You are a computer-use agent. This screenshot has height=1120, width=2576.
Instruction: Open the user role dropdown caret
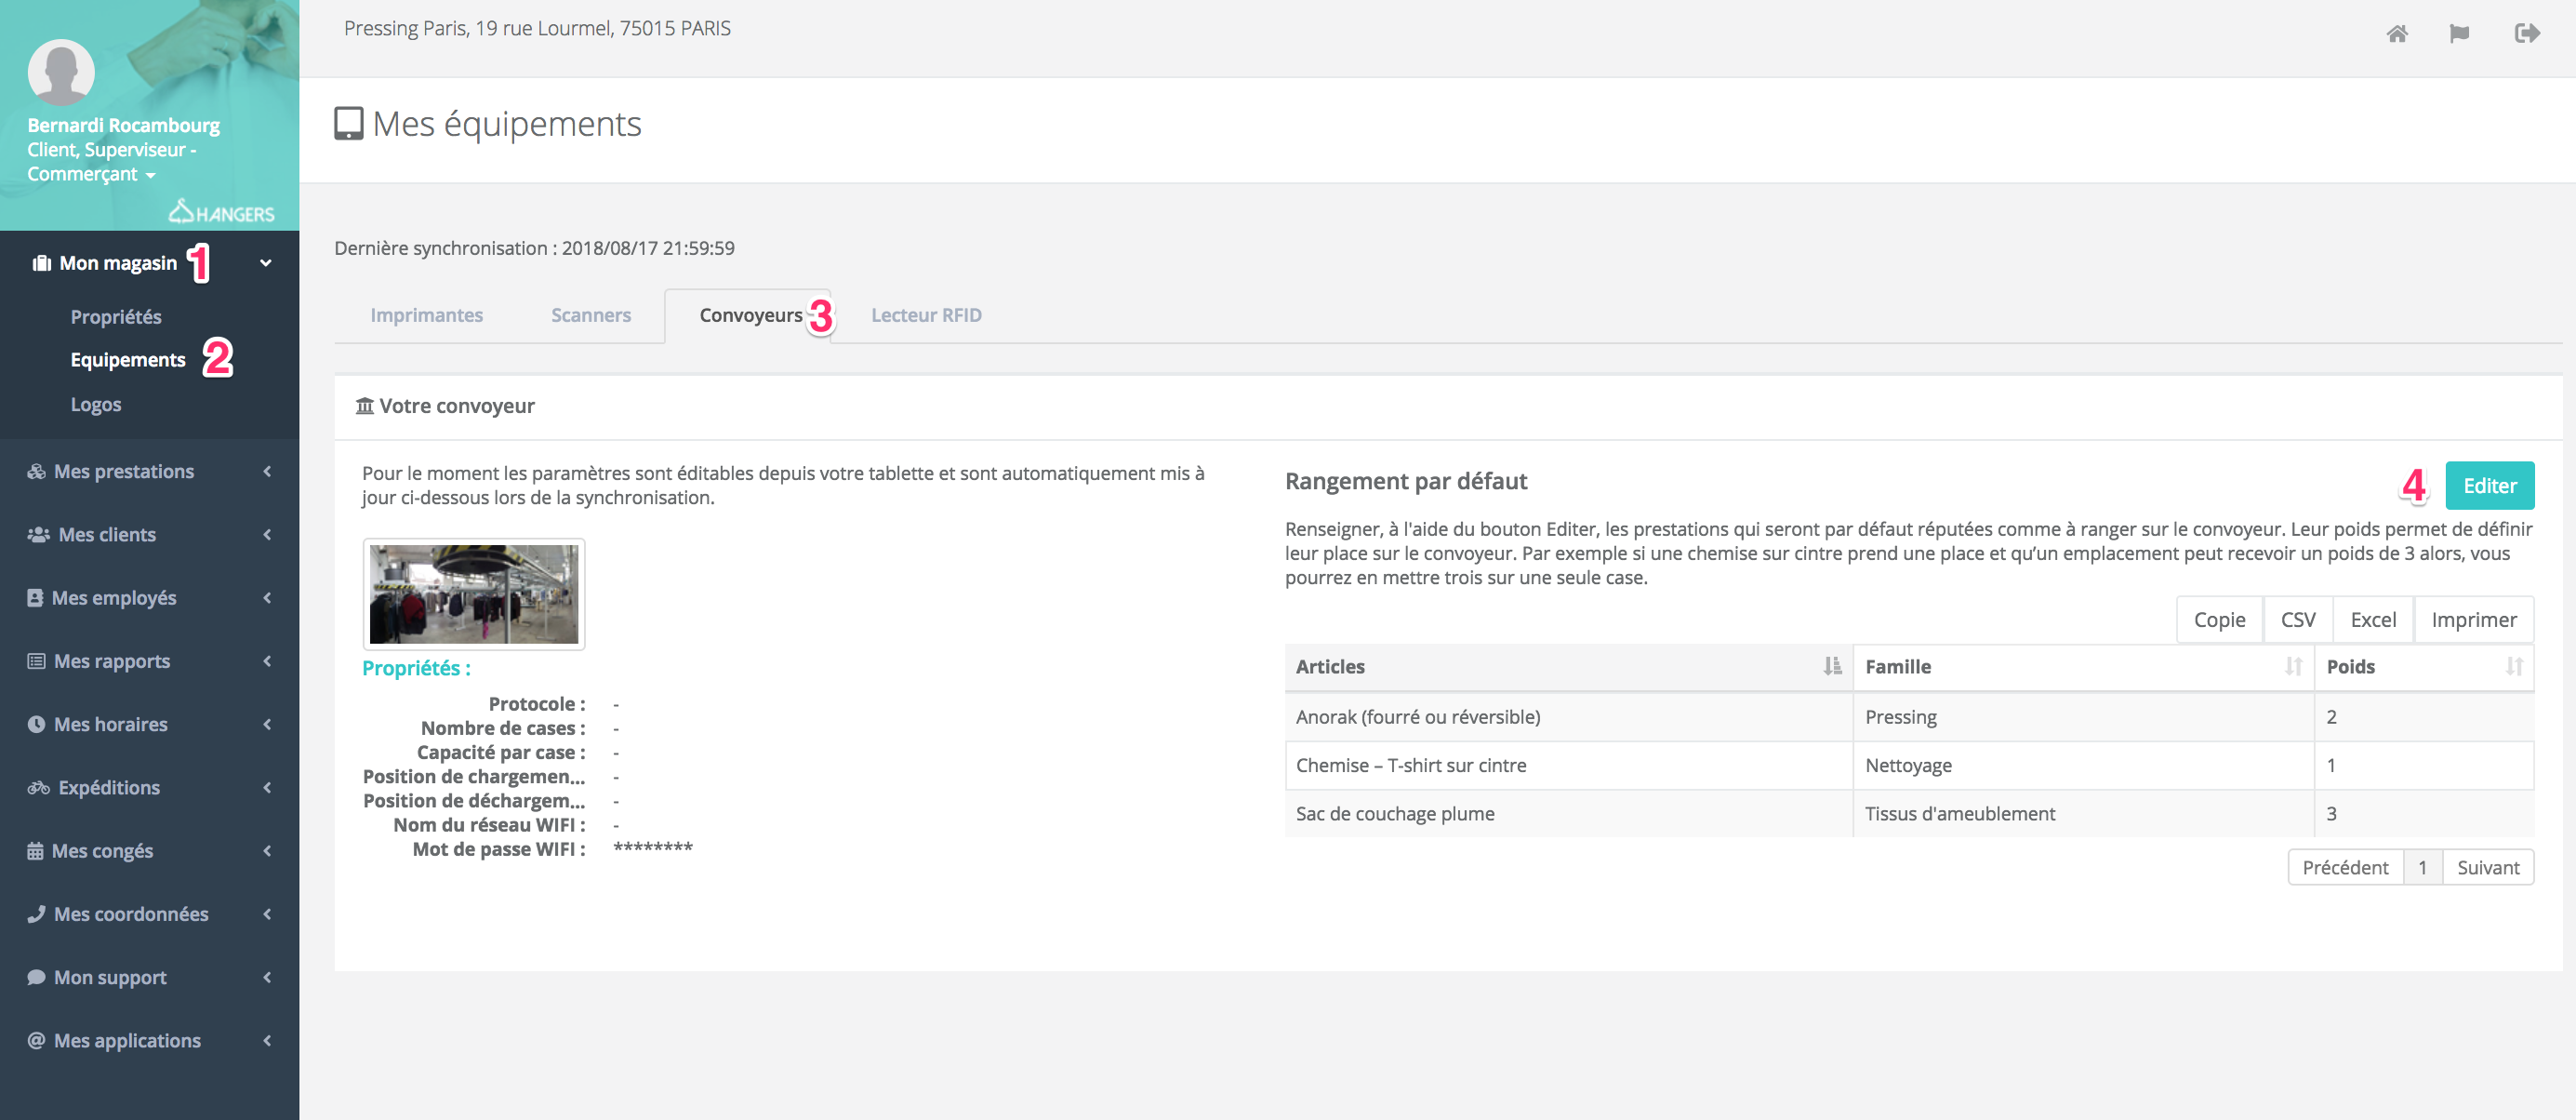tap(150, 175)
